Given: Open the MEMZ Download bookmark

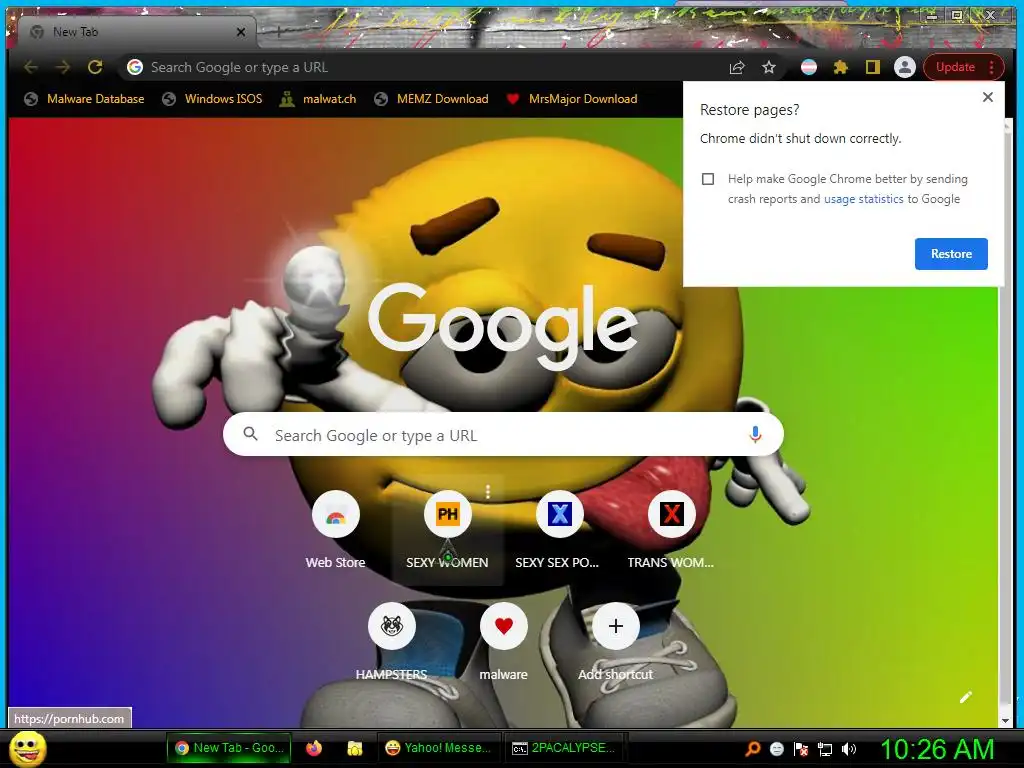Looking at the screenshot, I should click(431, 99).
